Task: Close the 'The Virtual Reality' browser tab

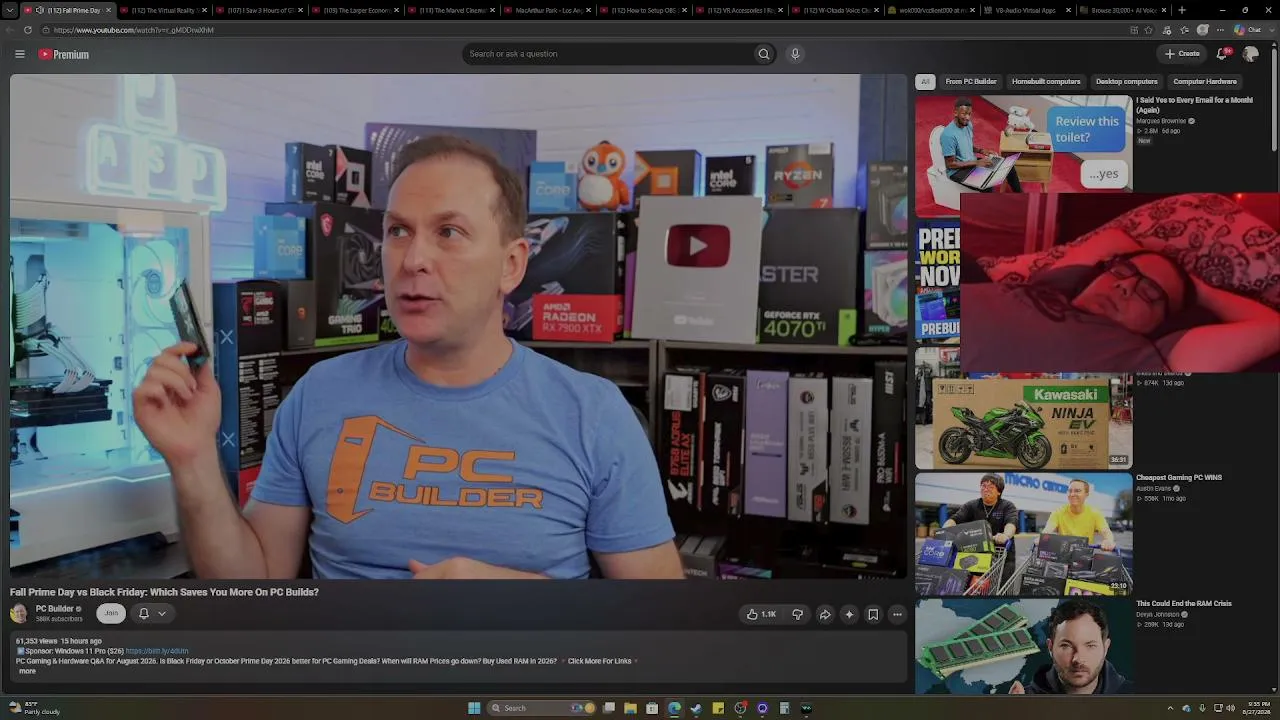Action: [204, 10]
